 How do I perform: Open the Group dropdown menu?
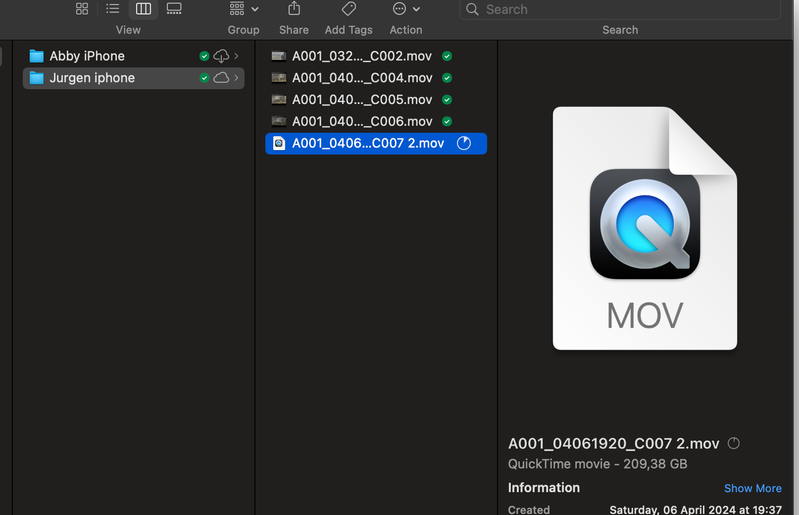point(243,9)
